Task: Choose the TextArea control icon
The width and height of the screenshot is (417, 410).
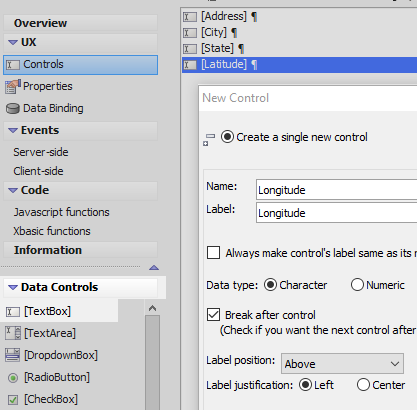Action: coord(13,333)
